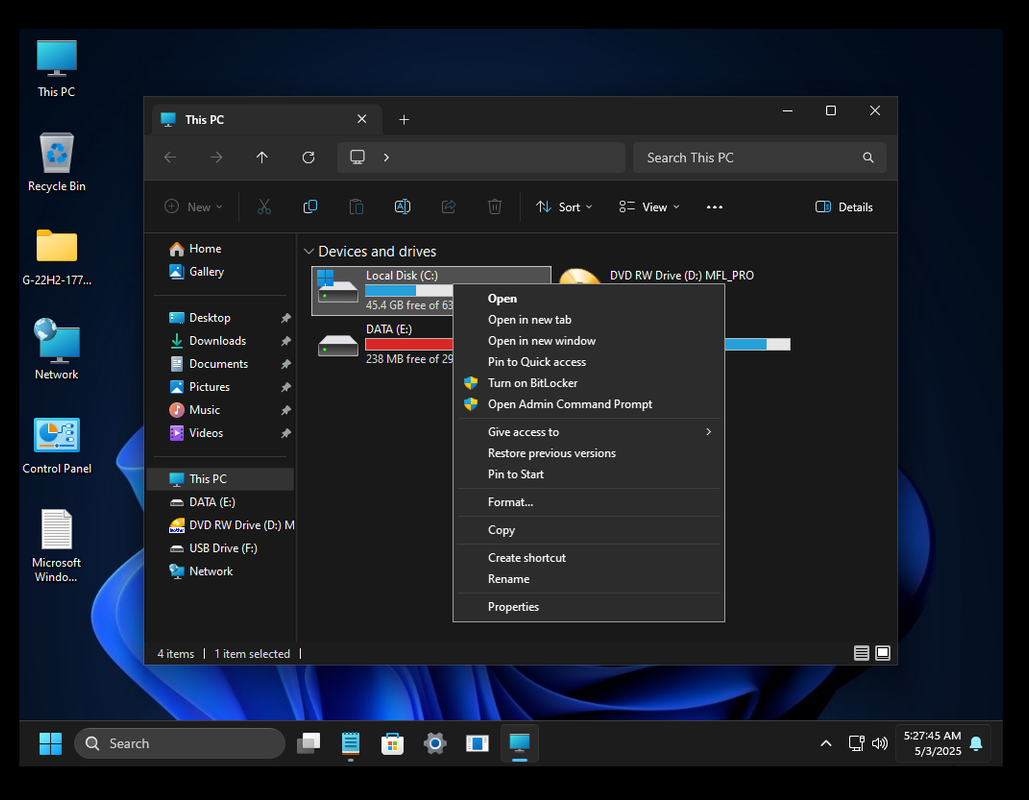Choose Restore previous versions

tap(589, 453)
